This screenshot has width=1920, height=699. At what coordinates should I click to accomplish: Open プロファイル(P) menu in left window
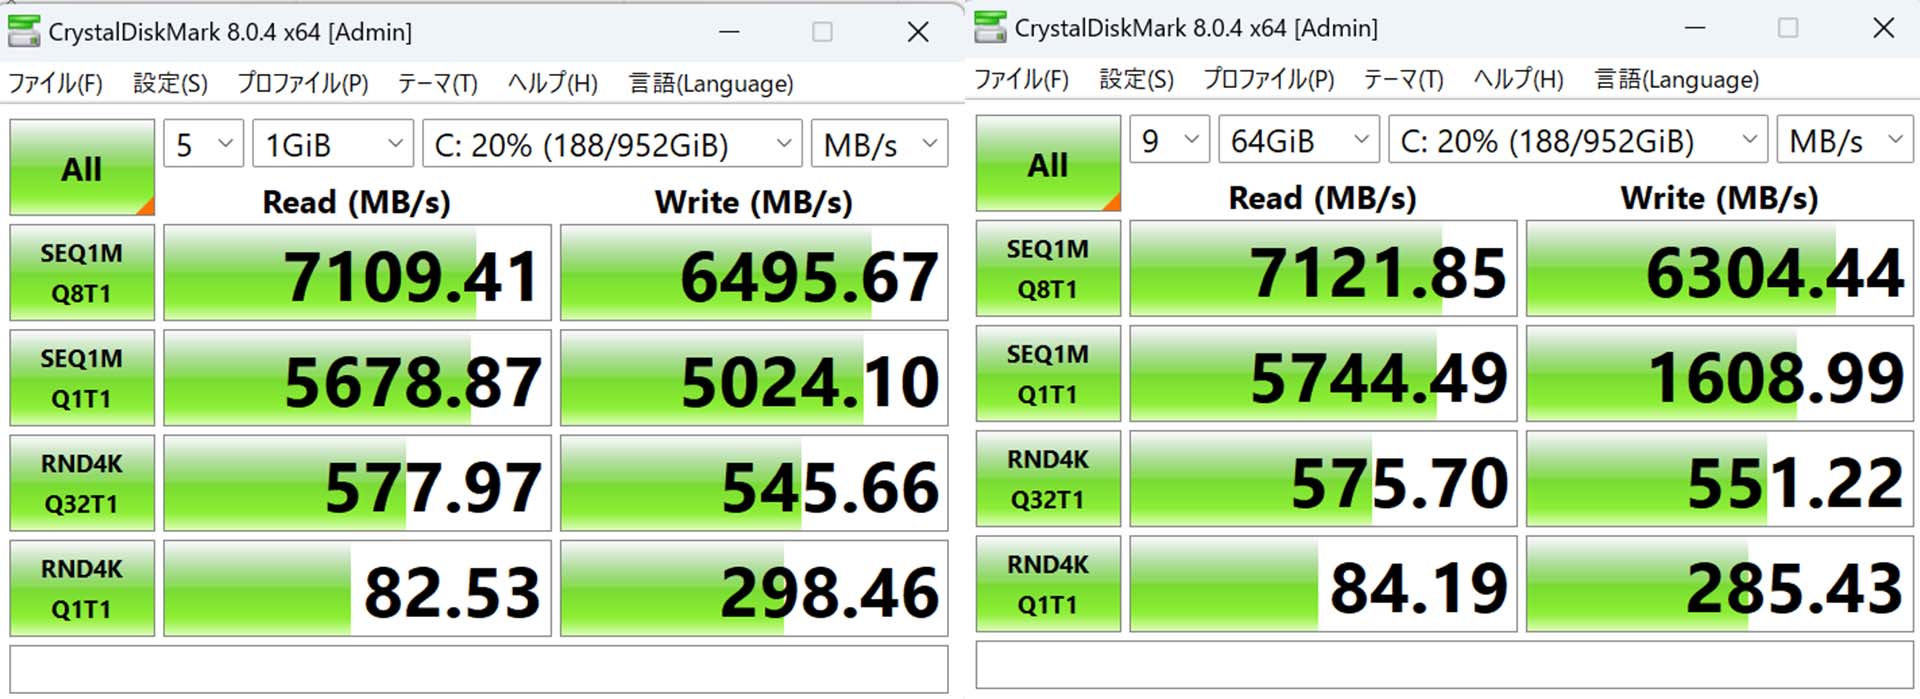(303, 83)
